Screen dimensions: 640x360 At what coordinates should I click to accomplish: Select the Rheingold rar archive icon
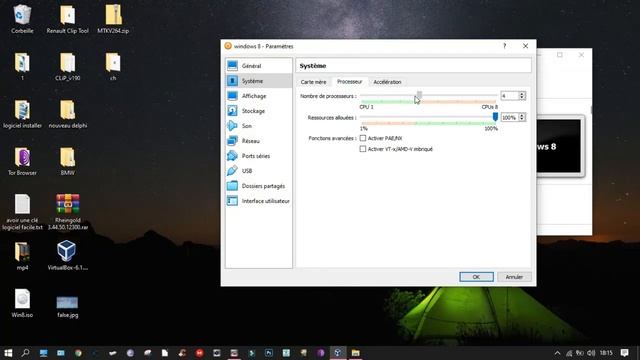coord(67,212)
